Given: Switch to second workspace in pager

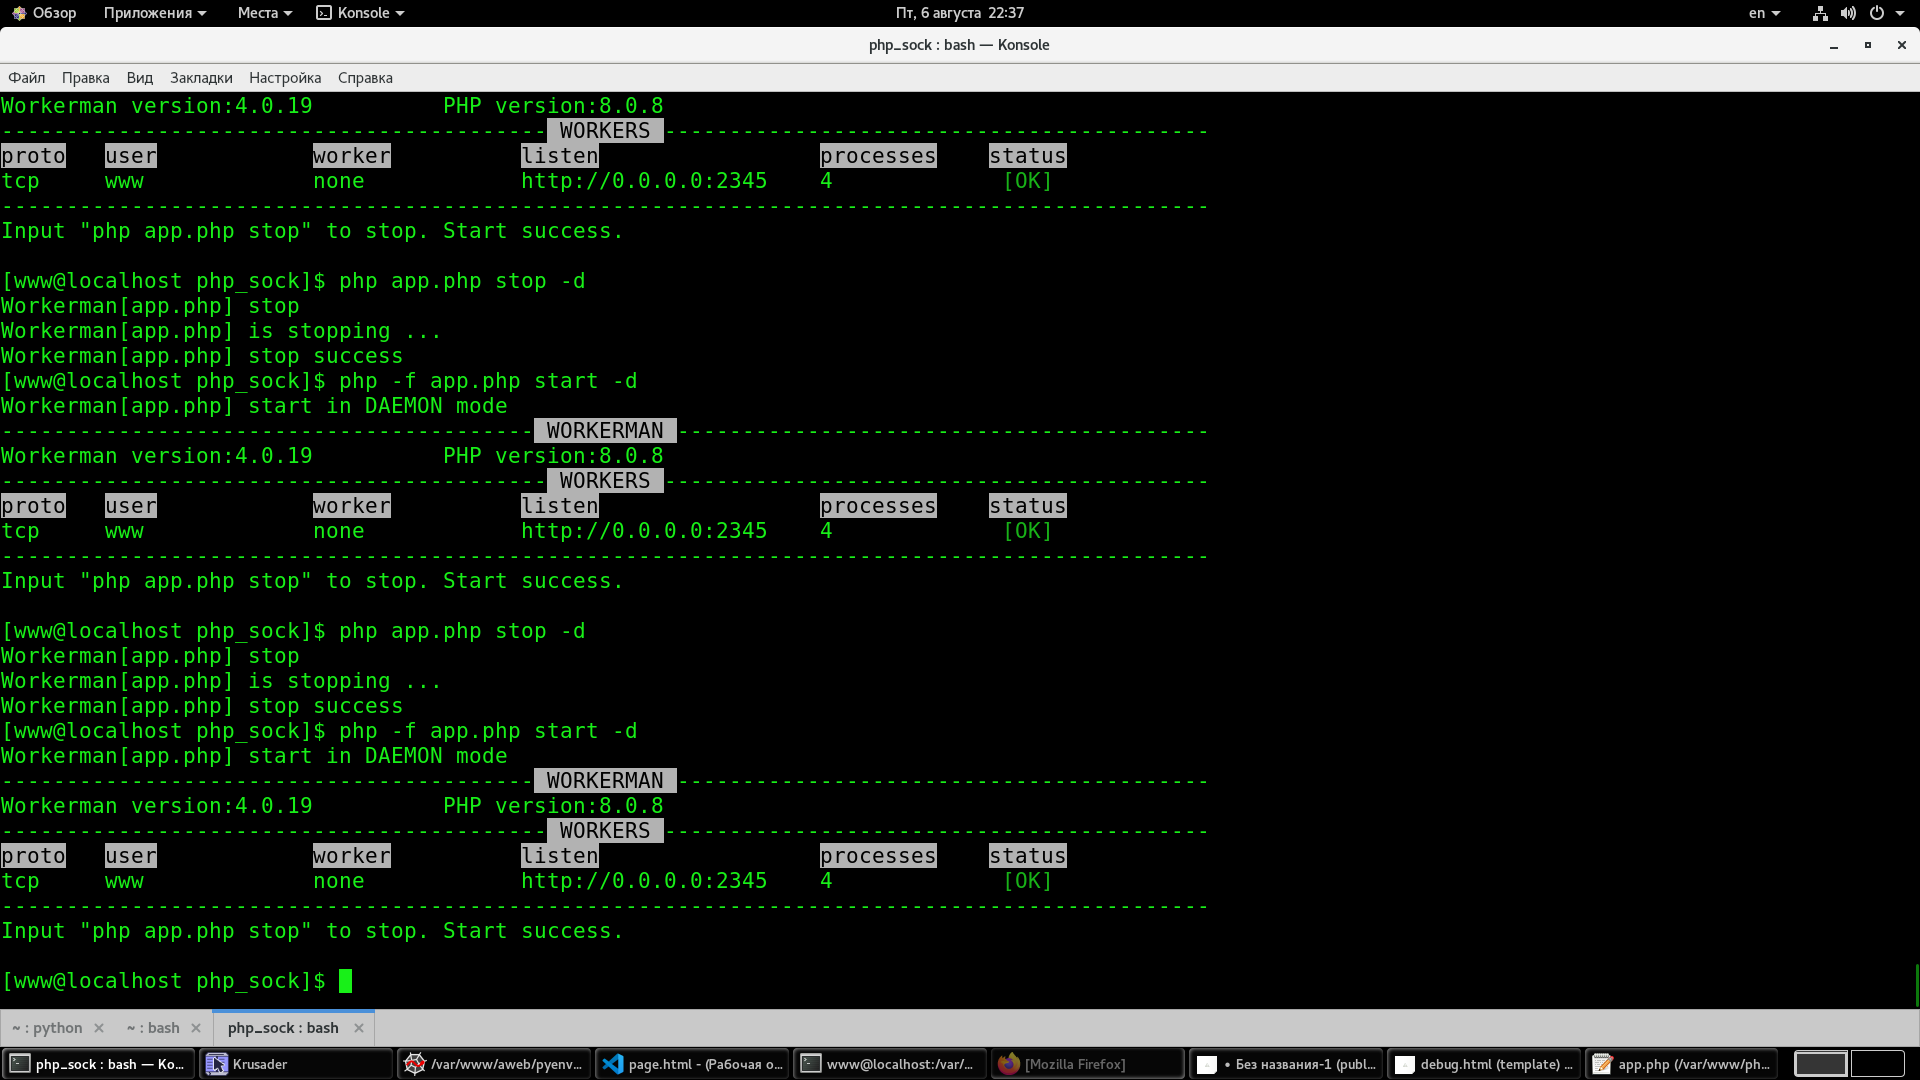Looking at the screenshot, I should 1877,1064.
